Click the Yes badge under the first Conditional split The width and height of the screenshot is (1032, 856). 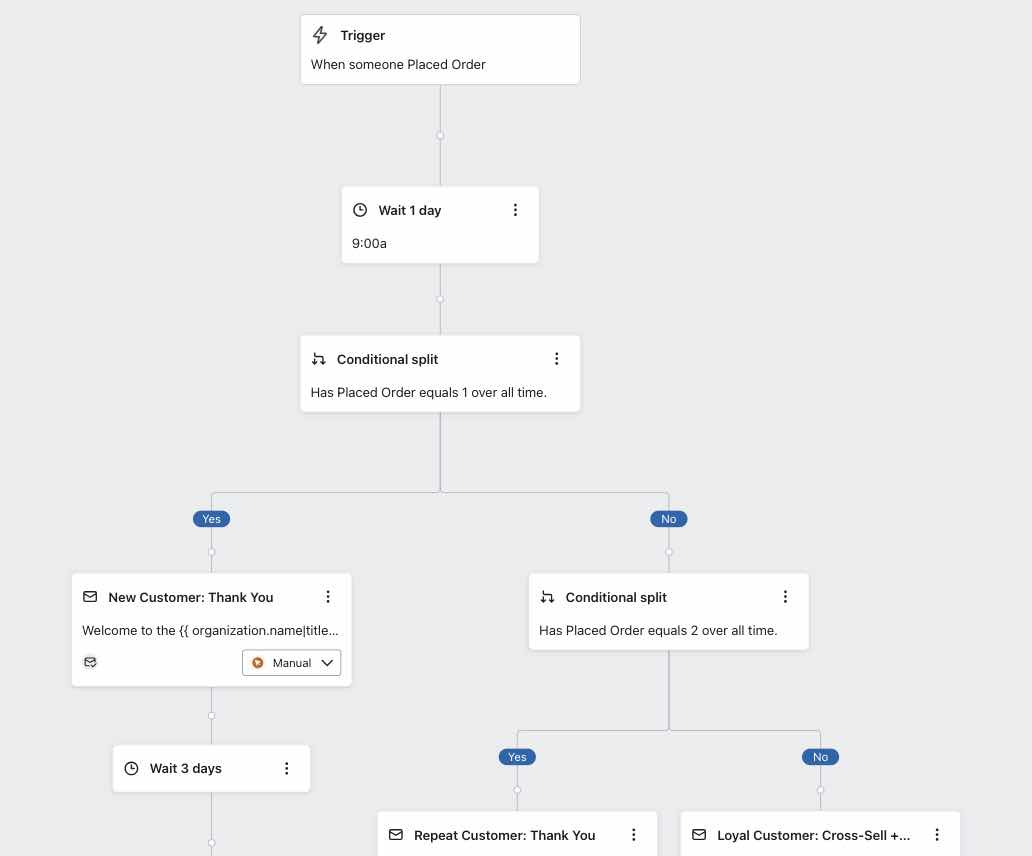(x=211, y=518)
